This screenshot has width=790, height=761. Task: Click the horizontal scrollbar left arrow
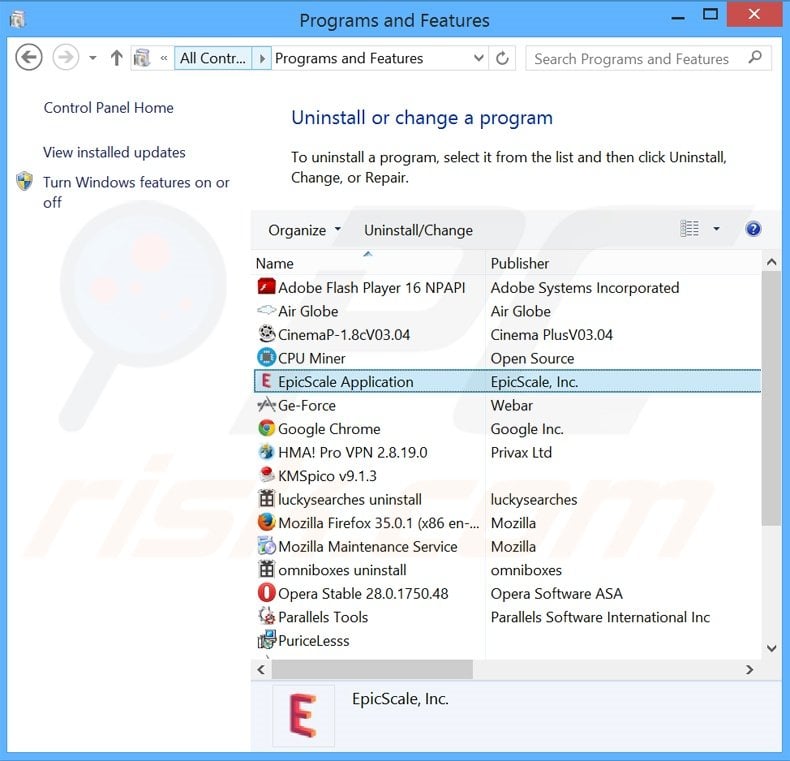coord(261,669)
